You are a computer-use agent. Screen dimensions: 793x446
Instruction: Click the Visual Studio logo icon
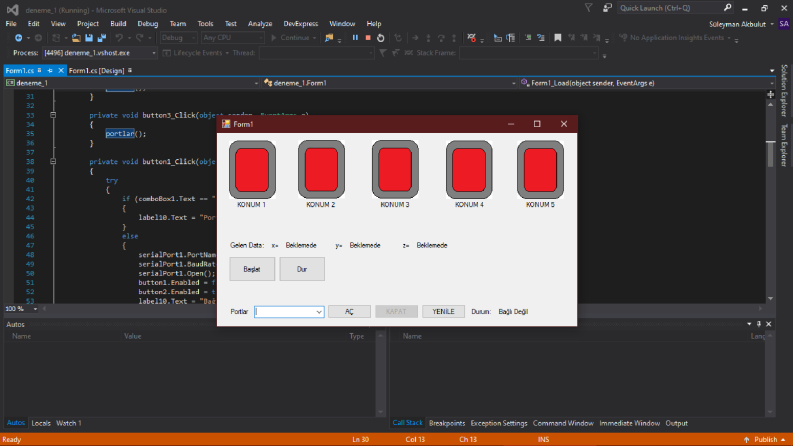coord(13,10)
